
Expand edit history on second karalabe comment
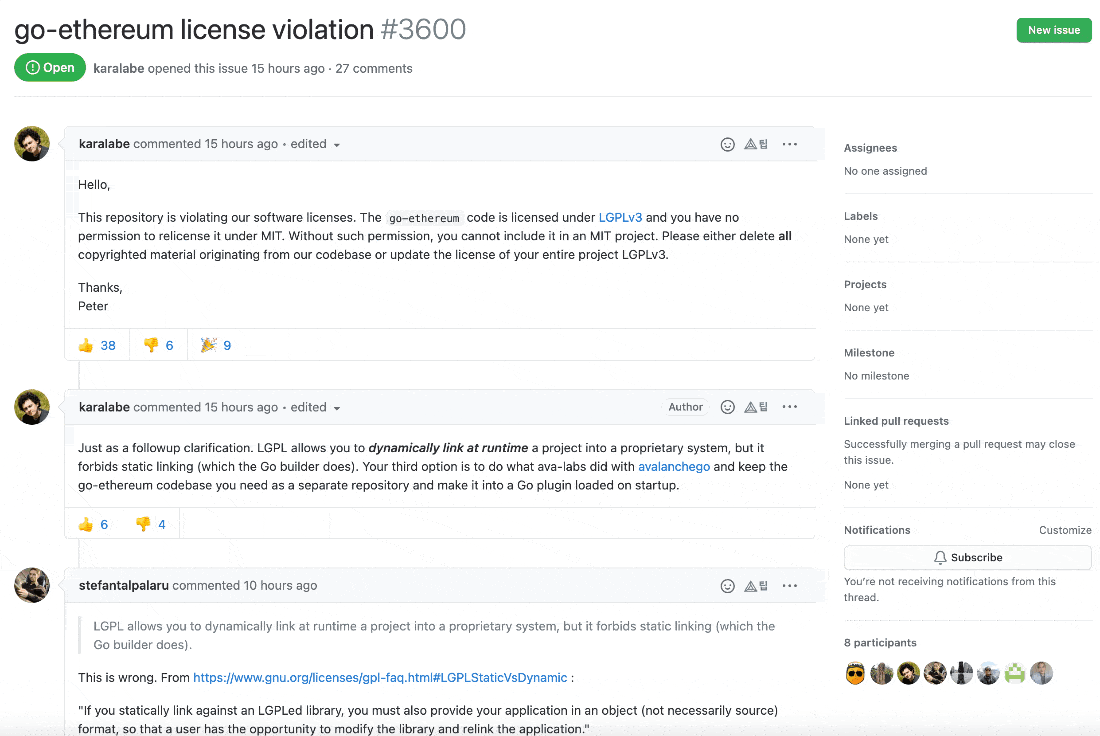315,407
